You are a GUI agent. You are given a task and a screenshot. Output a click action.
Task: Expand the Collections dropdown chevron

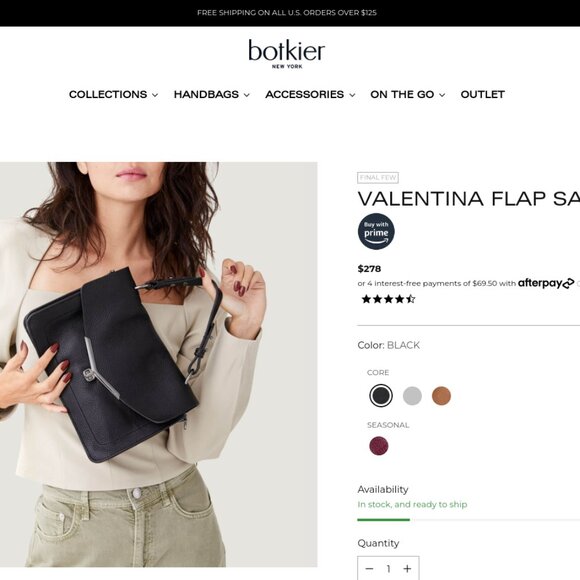tap(155, 95)
